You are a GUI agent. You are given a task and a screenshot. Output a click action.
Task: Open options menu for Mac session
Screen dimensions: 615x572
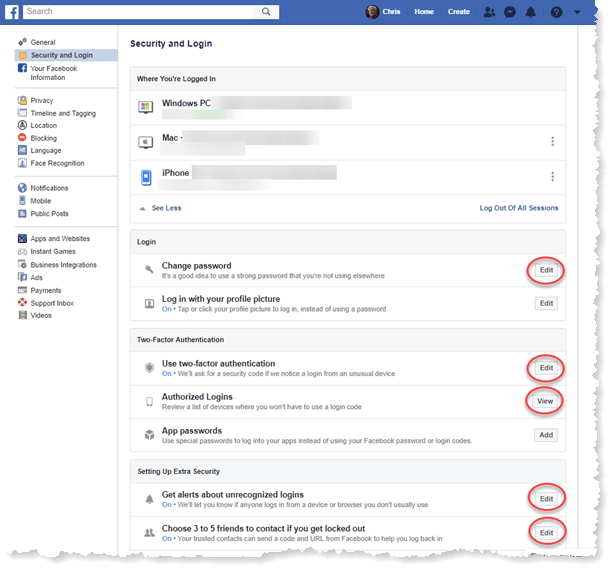point(552,141)
